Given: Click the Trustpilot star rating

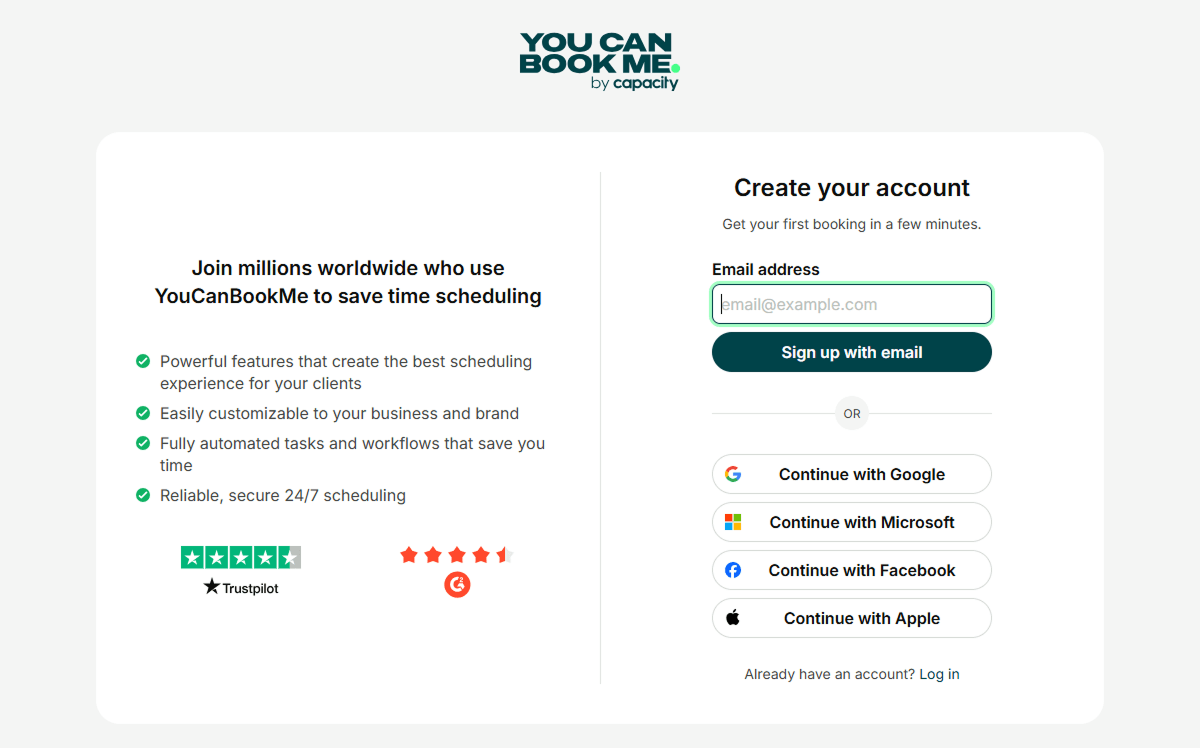Looking at the screenshot, I should (241, 557).
